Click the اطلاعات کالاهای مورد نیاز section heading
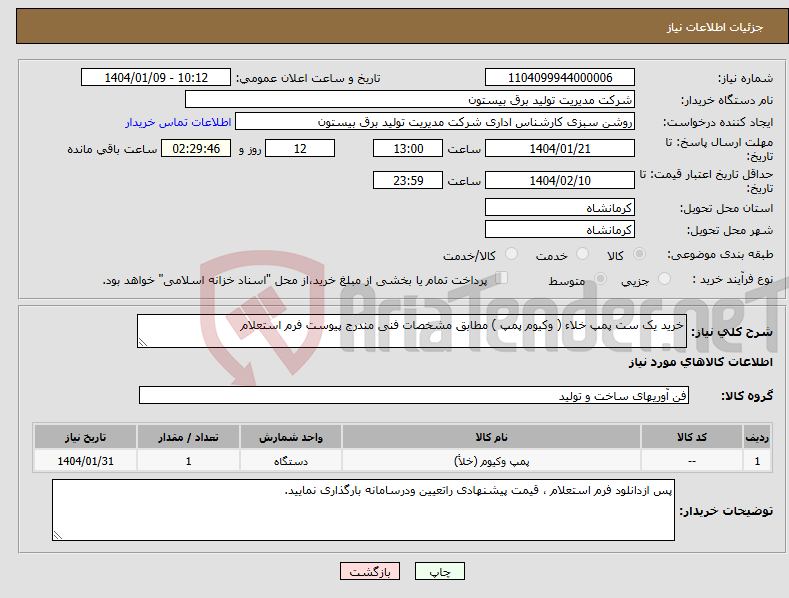789x598 pixels. pos(700,362)
